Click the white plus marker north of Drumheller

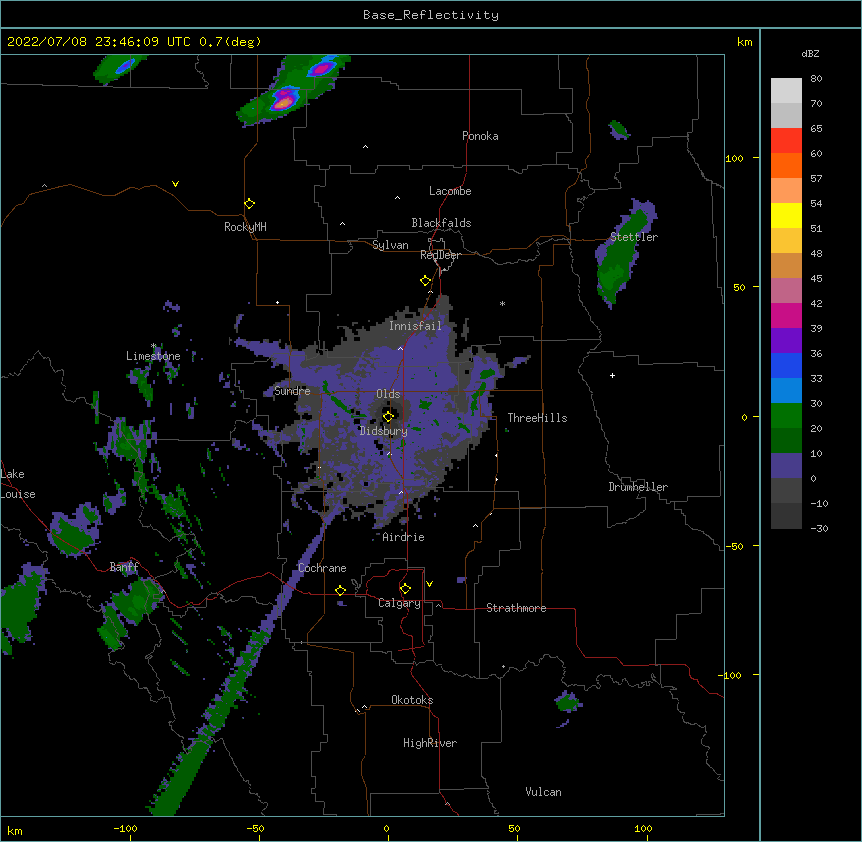click(x=612, y=375)
